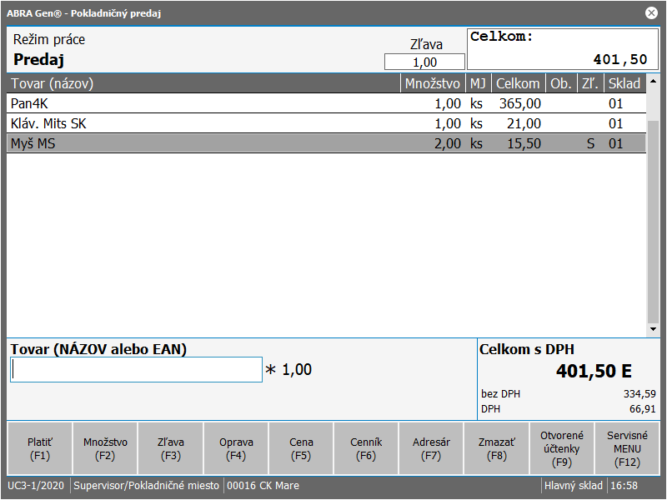This screenshot has width=667, height=500.
Task: Click the Tovar (názov) column header
Action: pos(200,83)
